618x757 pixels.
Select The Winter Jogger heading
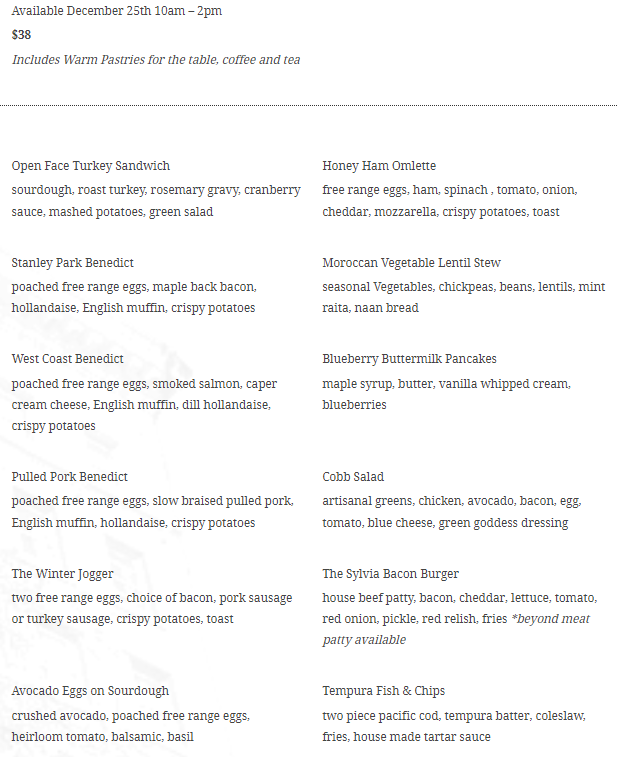[x=62, y=574]
